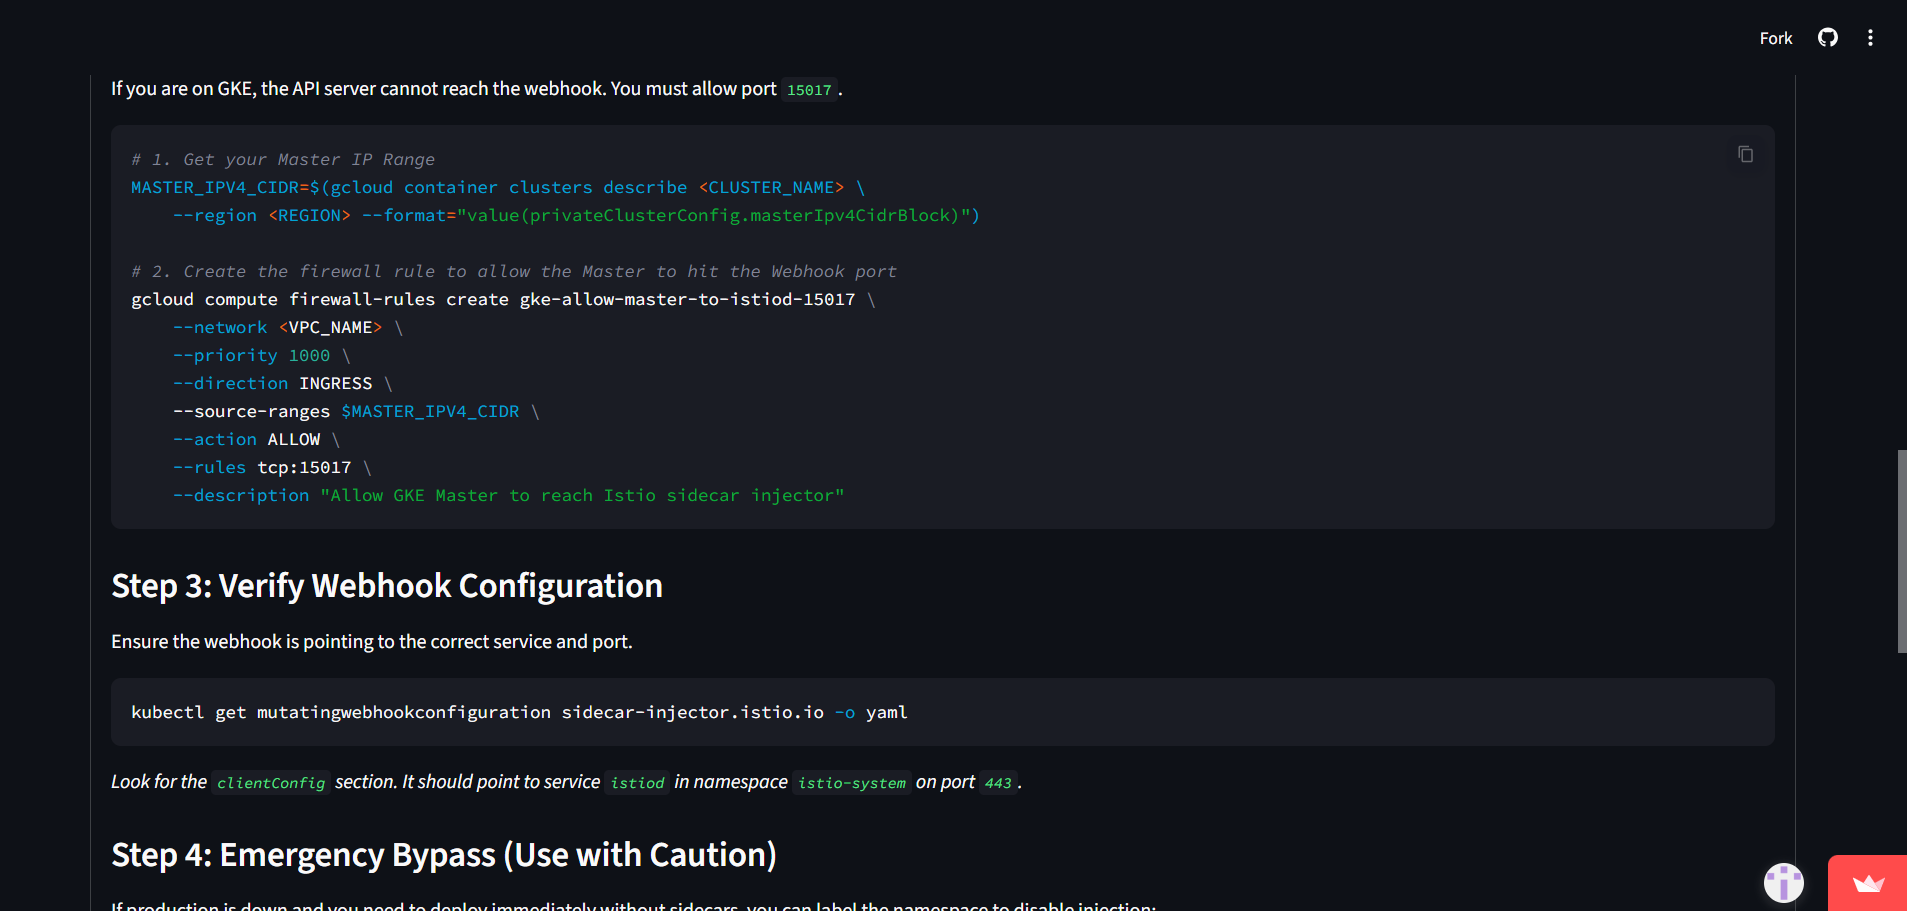Screen dimensions: 1907x911
Task: Click the 'Step 4: Emergency Bypass' heading
Action: 444,855
